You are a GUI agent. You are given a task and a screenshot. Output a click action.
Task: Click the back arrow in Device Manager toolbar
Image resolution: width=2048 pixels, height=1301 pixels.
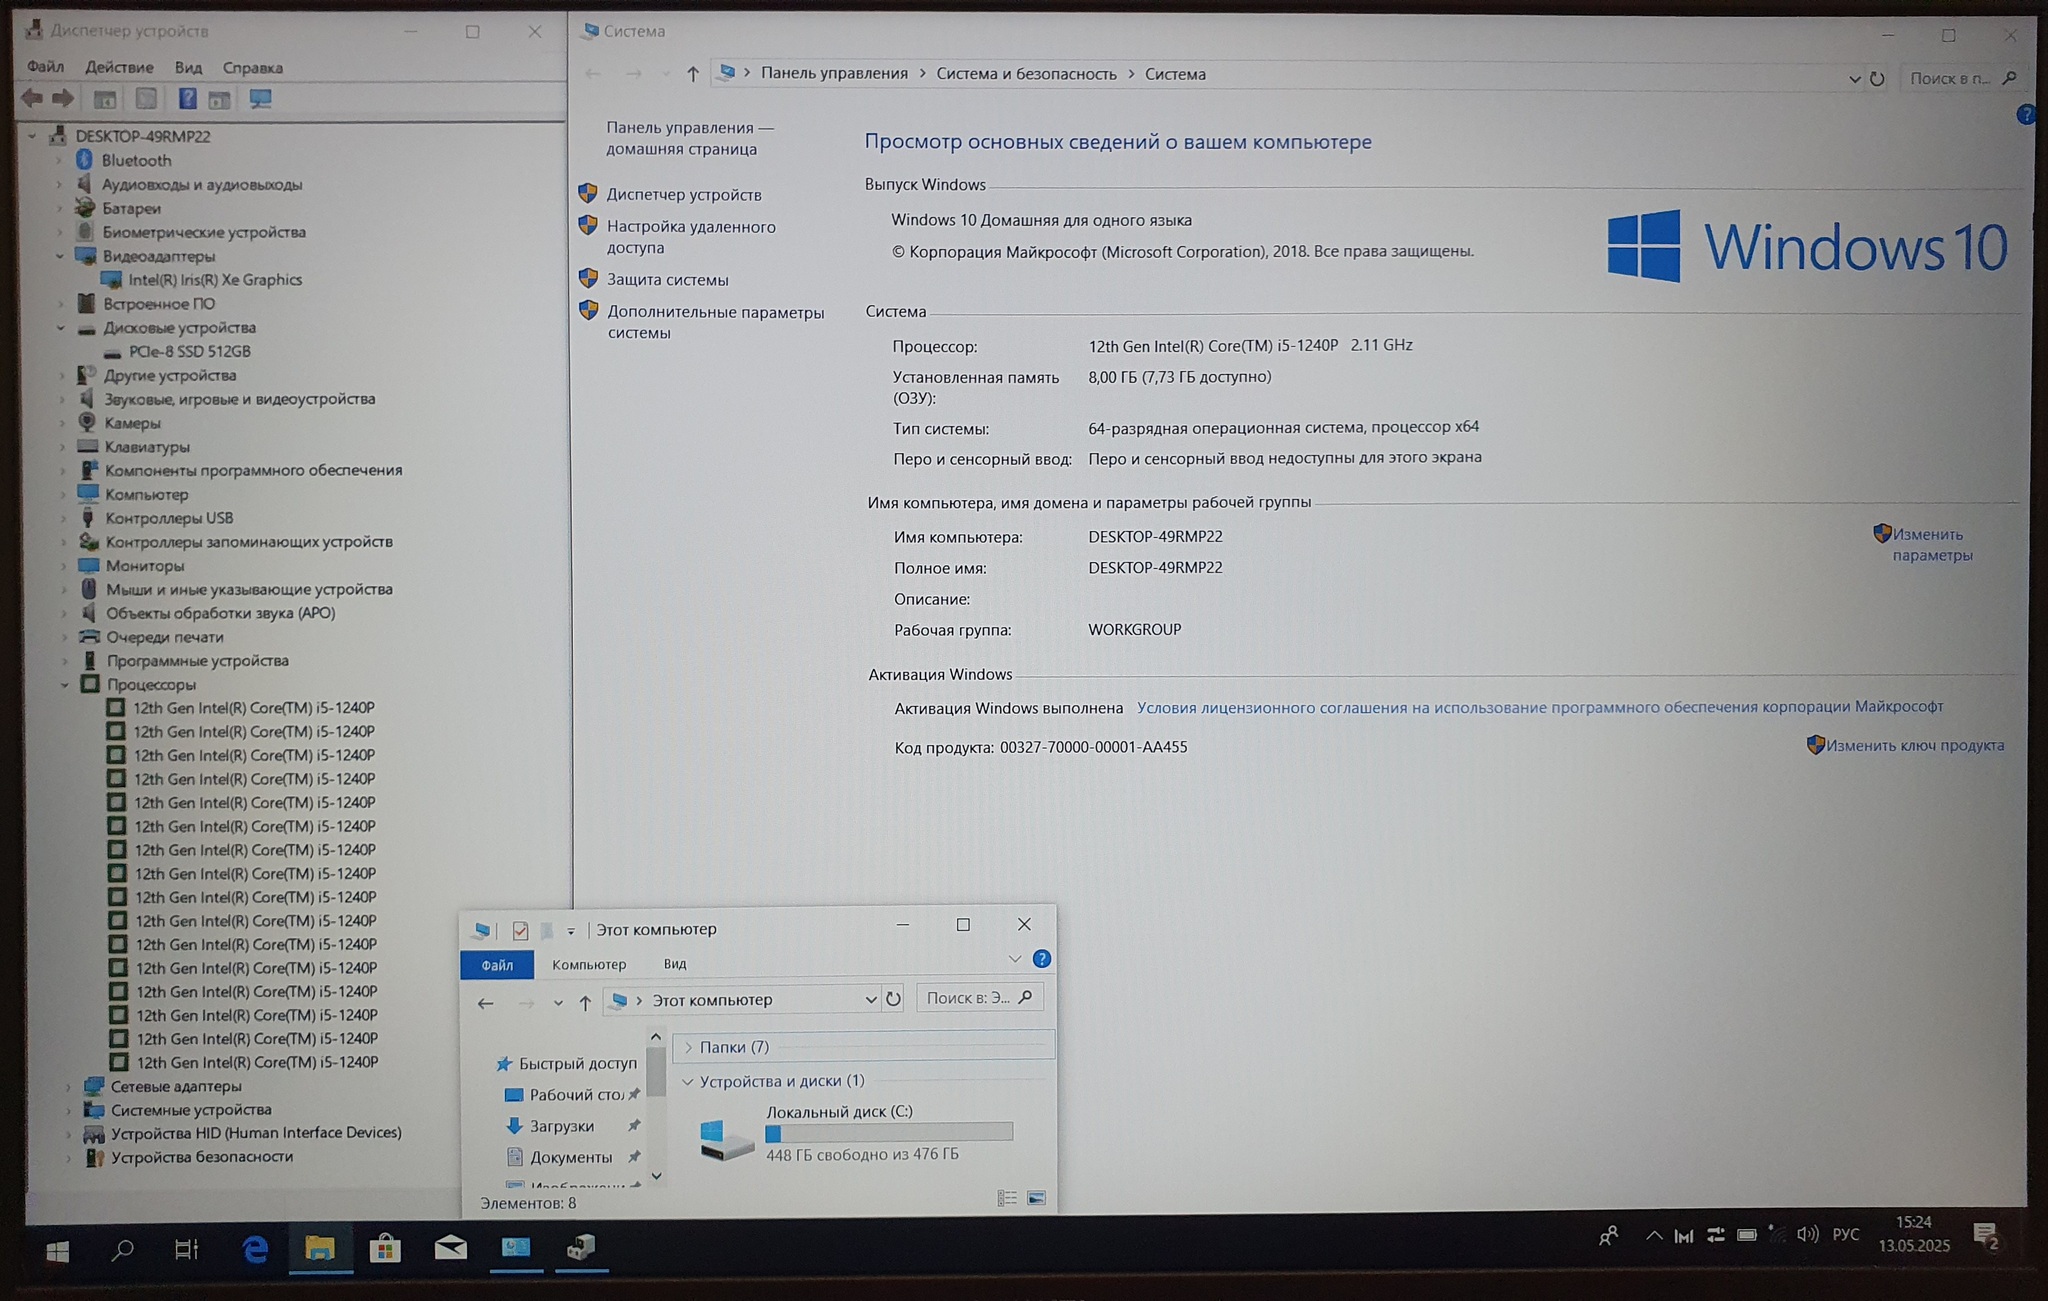tap(32, 98)
